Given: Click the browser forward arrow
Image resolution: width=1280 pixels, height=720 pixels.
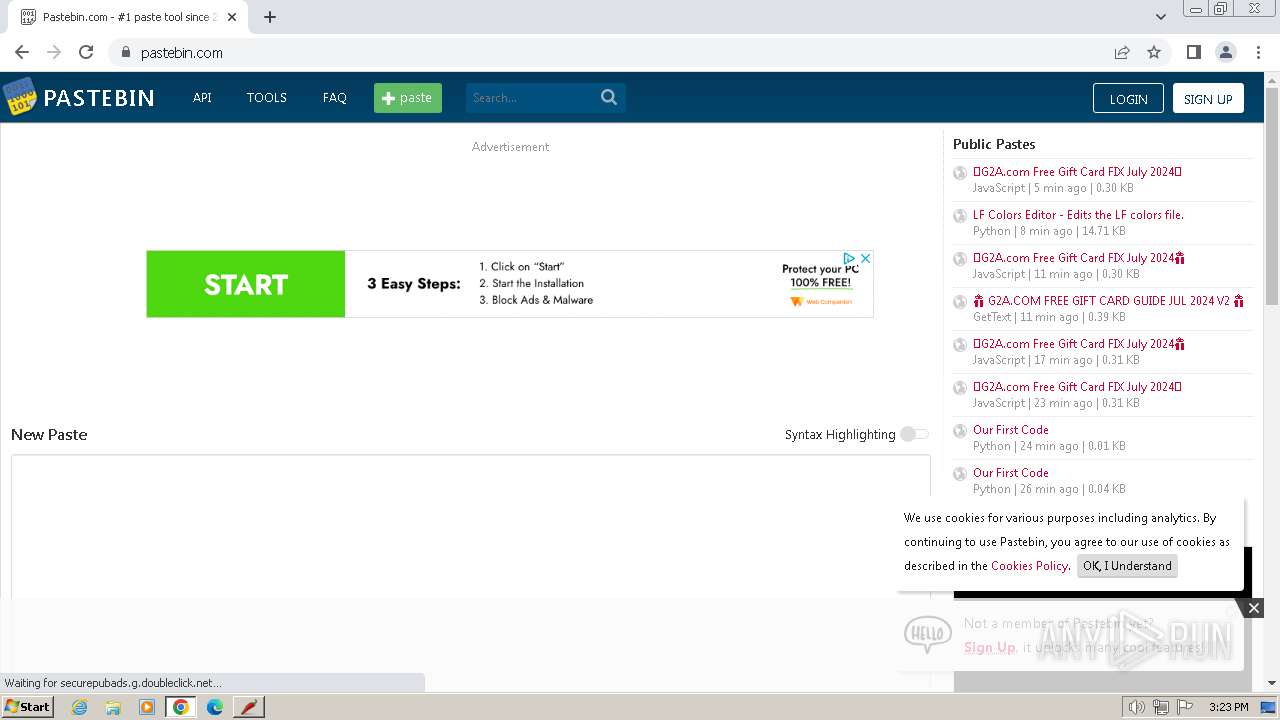Looking at the screenshot, I should 54,52.
